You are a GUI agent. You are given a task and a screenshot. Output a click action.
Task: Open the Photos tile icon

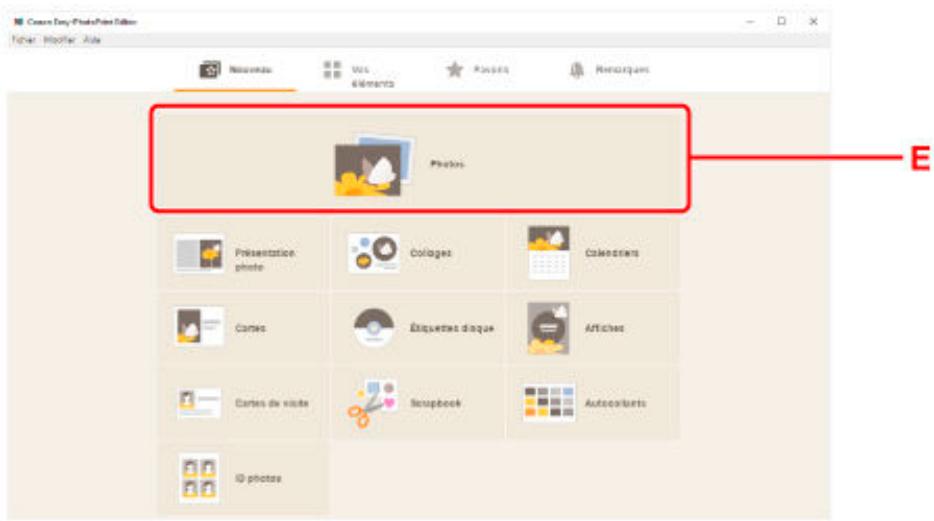coord(368,166)
